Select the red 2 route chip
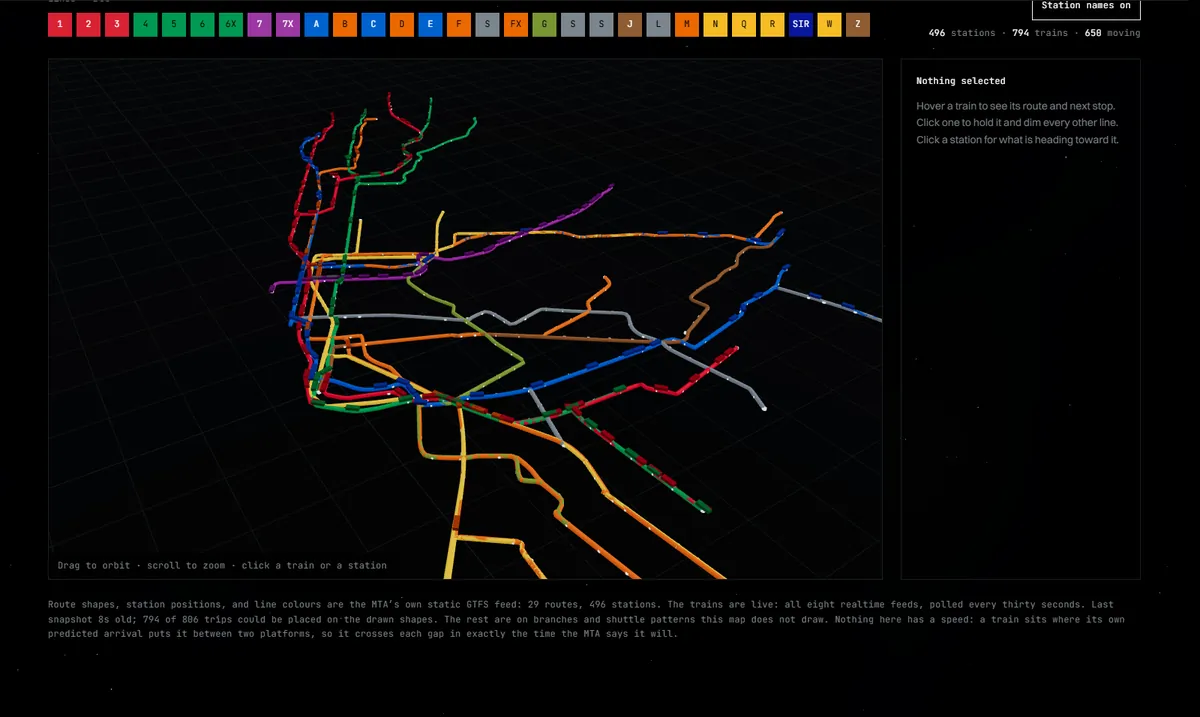This screenshot has width=1200, height=717. point(88,25)
